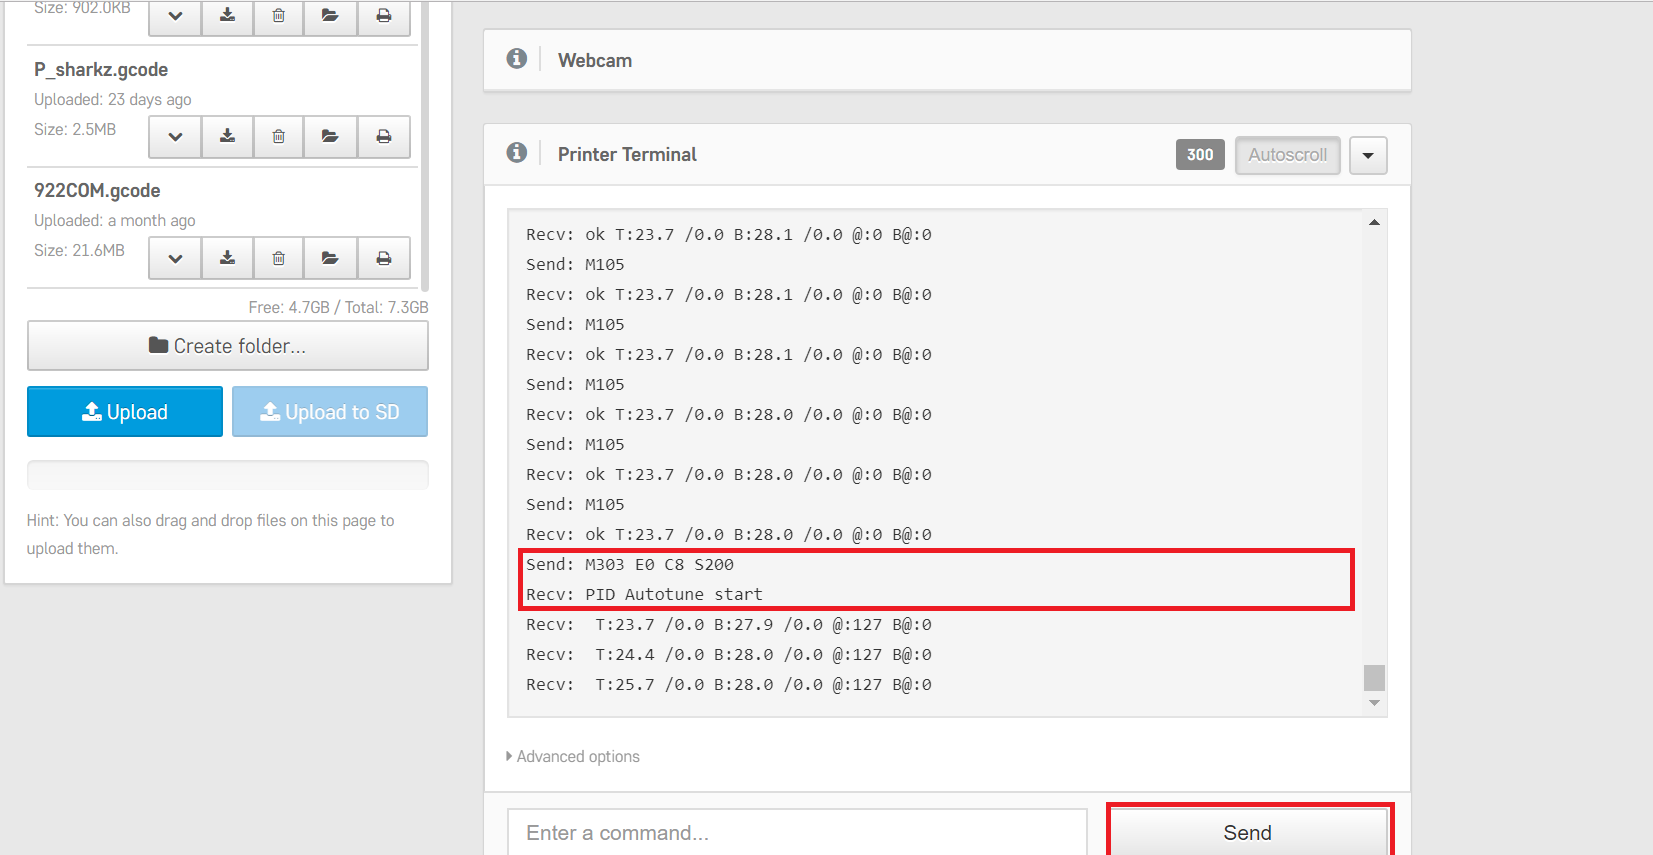Open the terminal options dropdown caret
This screenshot has height=855, width=1653.
click(1368, 155)
